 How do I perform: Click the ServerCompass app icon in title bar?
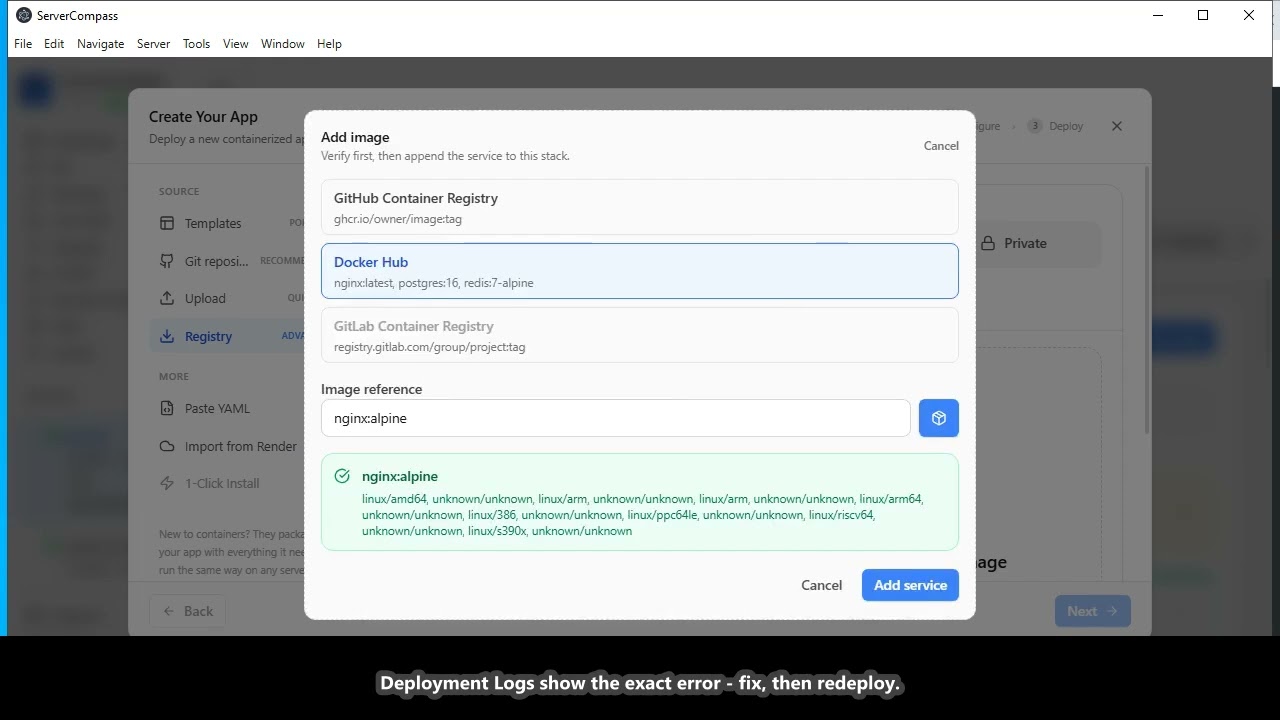24,15
